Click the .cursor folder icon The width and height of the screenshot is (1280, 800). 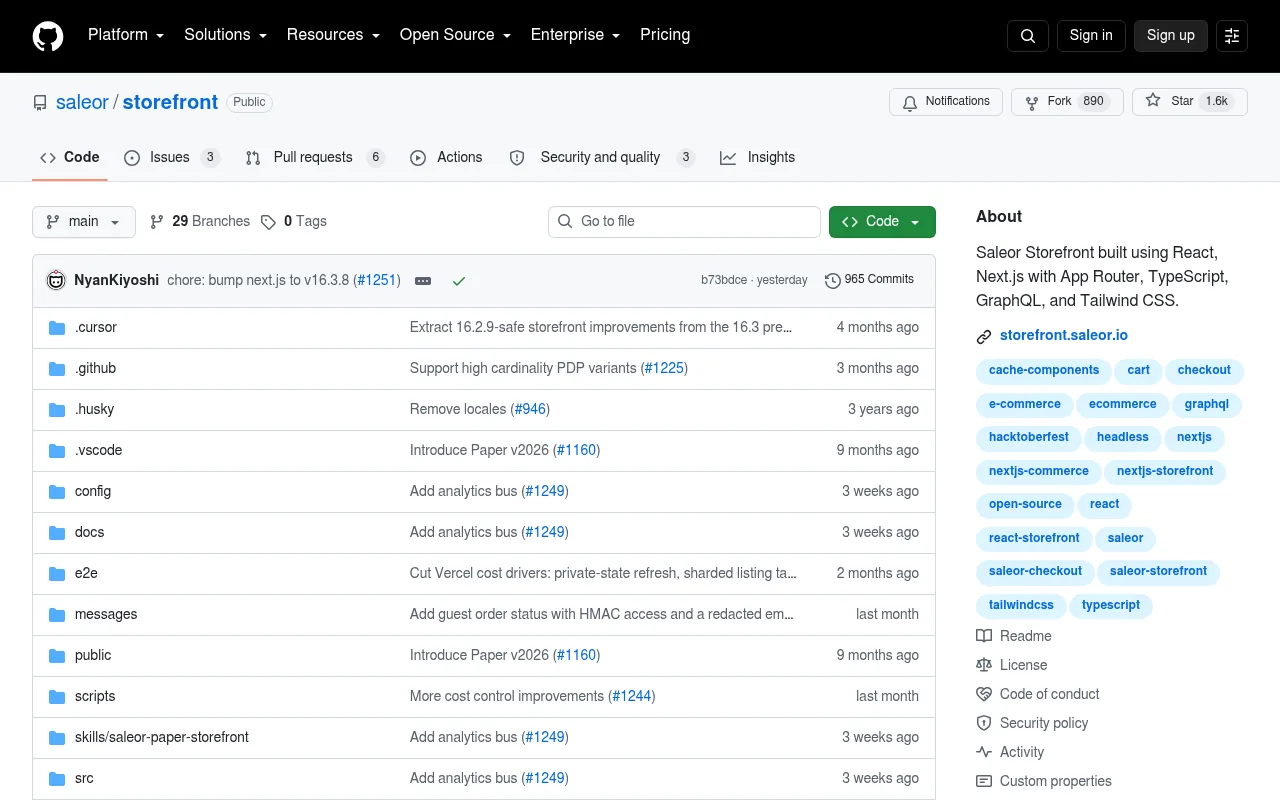(57, 328)
